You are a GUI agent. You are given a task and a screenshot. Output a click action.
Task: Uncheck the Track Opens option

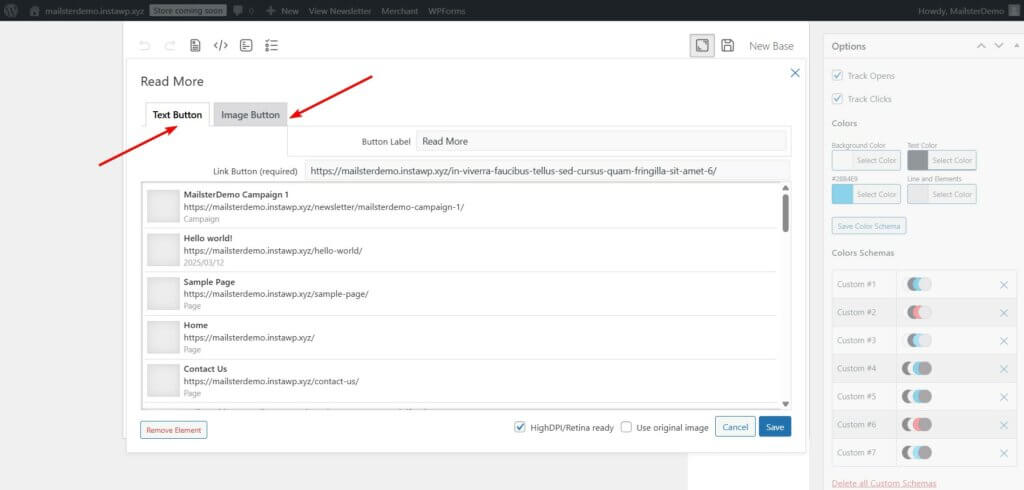coord(838,76)
